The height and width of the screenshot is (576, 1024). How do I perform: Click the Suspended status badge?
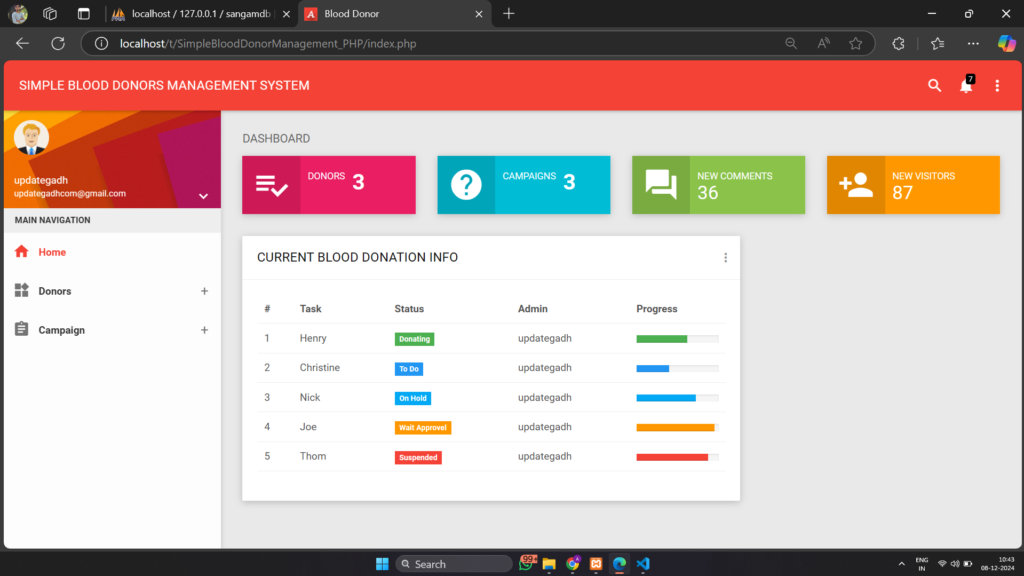click(418, 457)
